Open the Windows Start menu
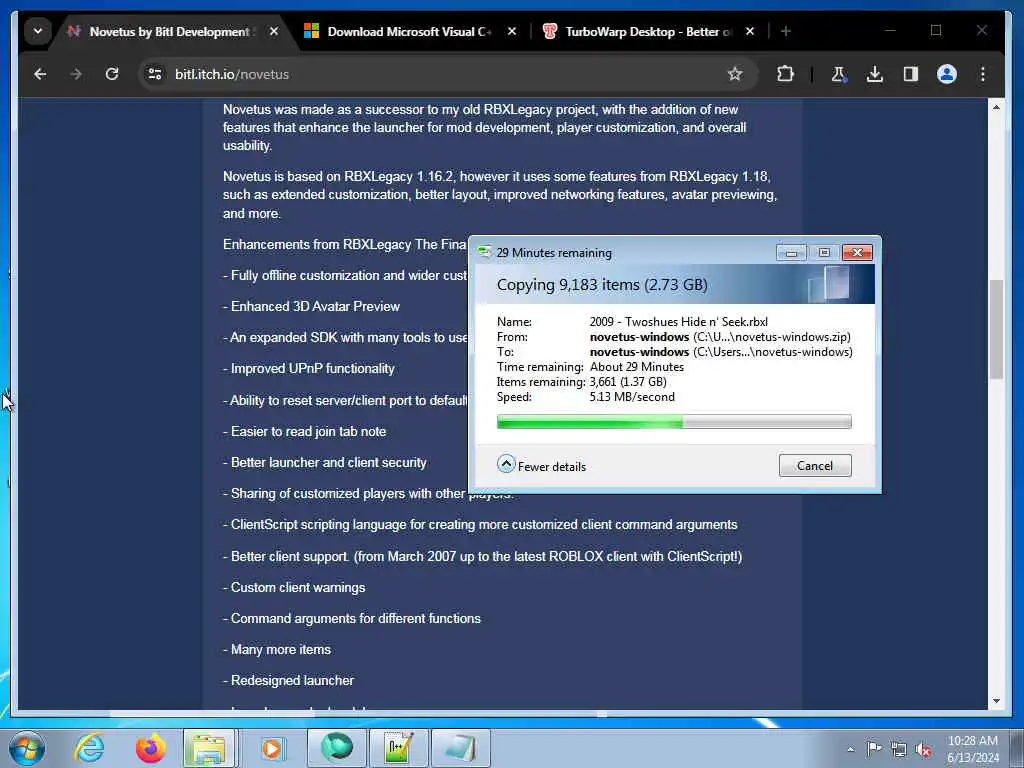 click(27, 748)
